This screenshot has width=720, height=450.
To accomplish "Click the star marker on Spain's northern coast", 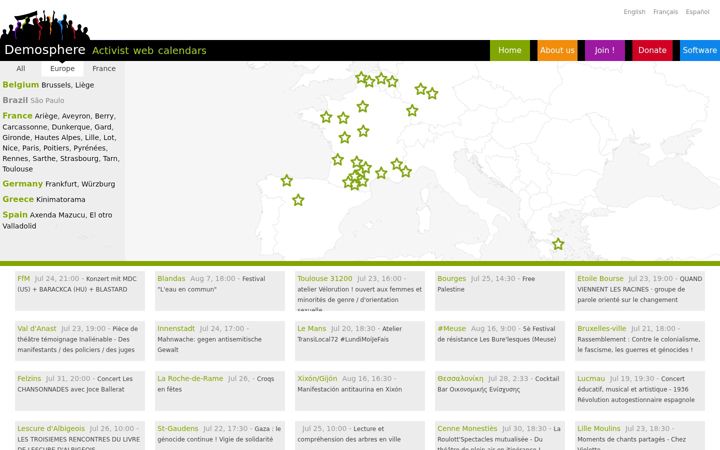I will [287, 180].
